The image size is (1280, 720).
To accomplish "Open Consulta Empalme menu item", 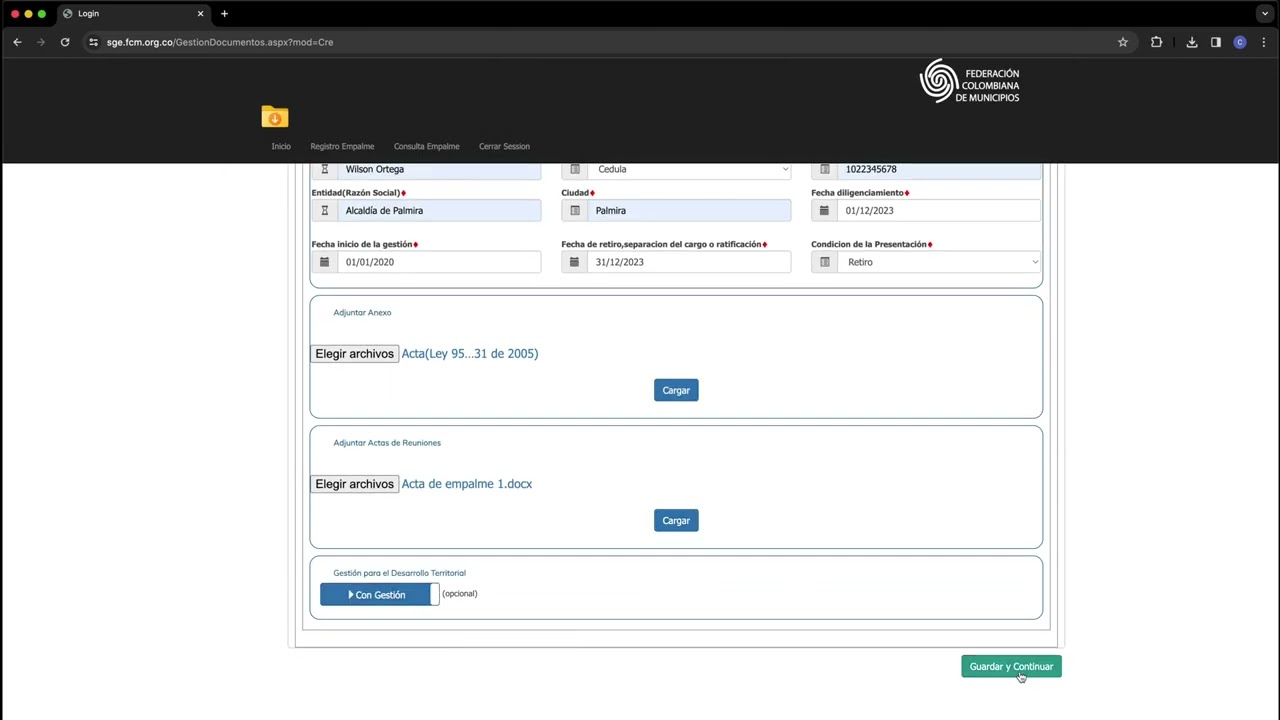I will (427, 146).
